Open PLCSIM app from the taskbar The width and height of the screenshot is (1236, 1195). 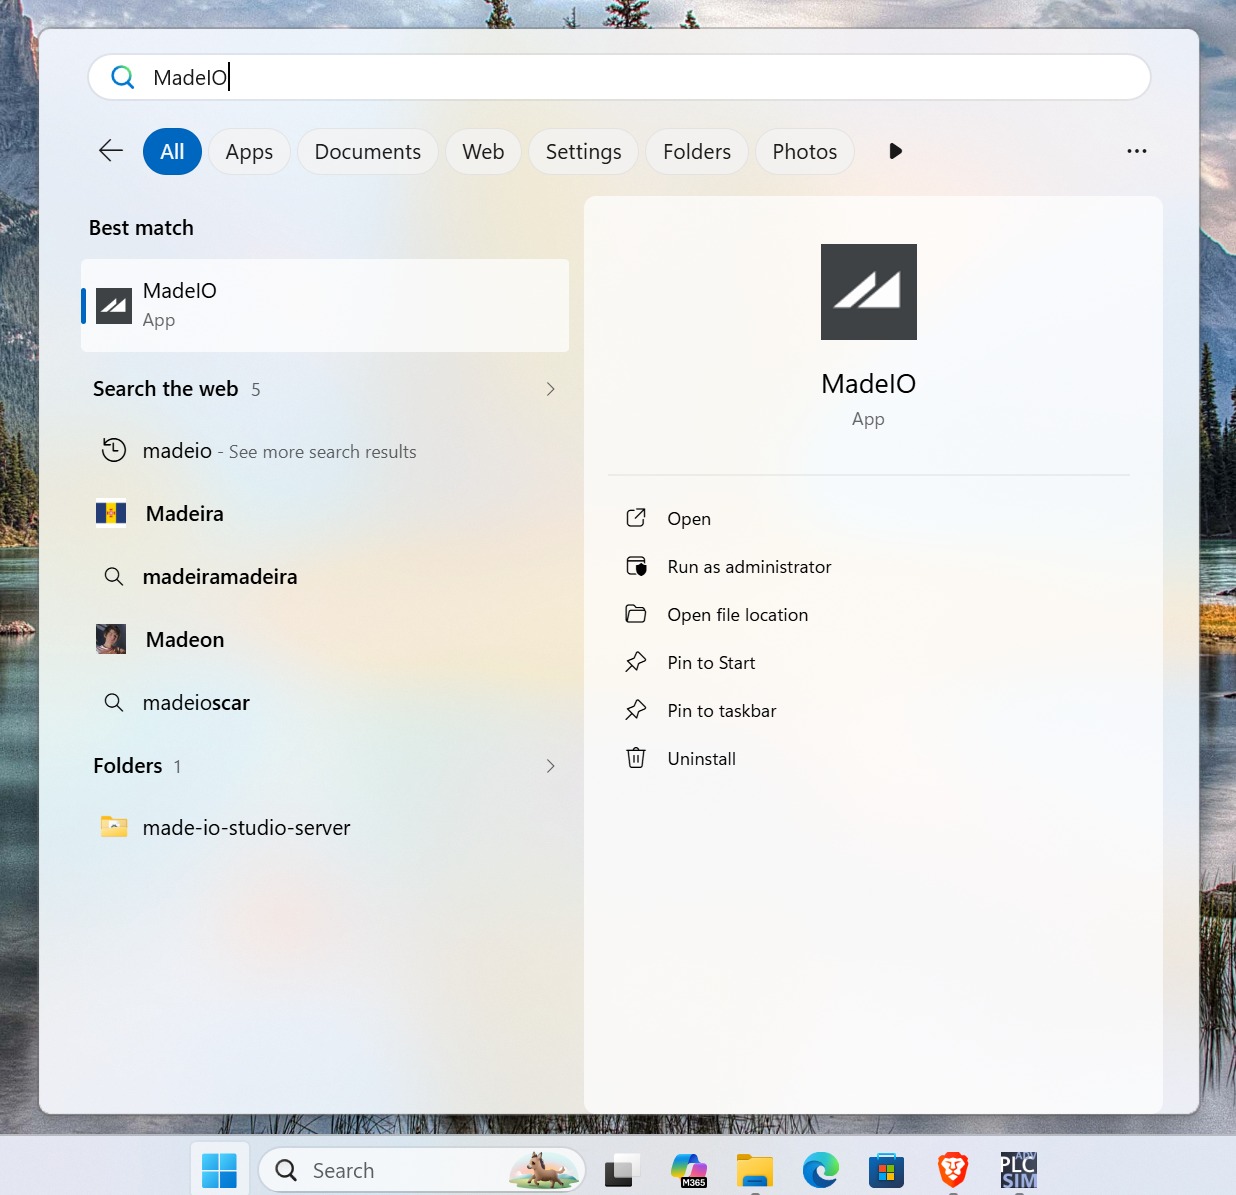click(1019, 1170)
